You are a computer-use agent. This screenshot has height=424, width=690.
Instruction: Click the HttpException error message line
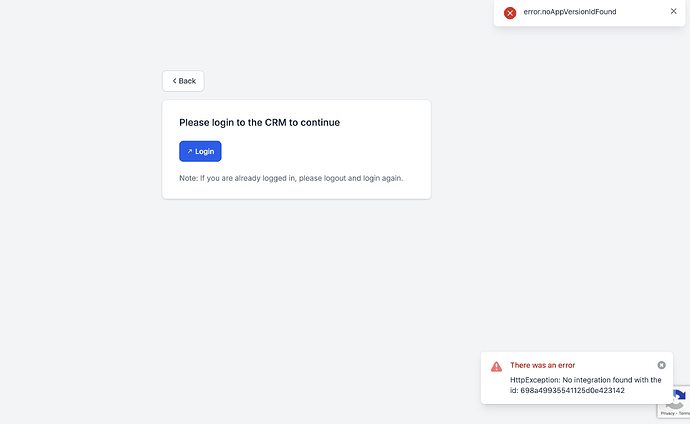click(x=585, y=380)
